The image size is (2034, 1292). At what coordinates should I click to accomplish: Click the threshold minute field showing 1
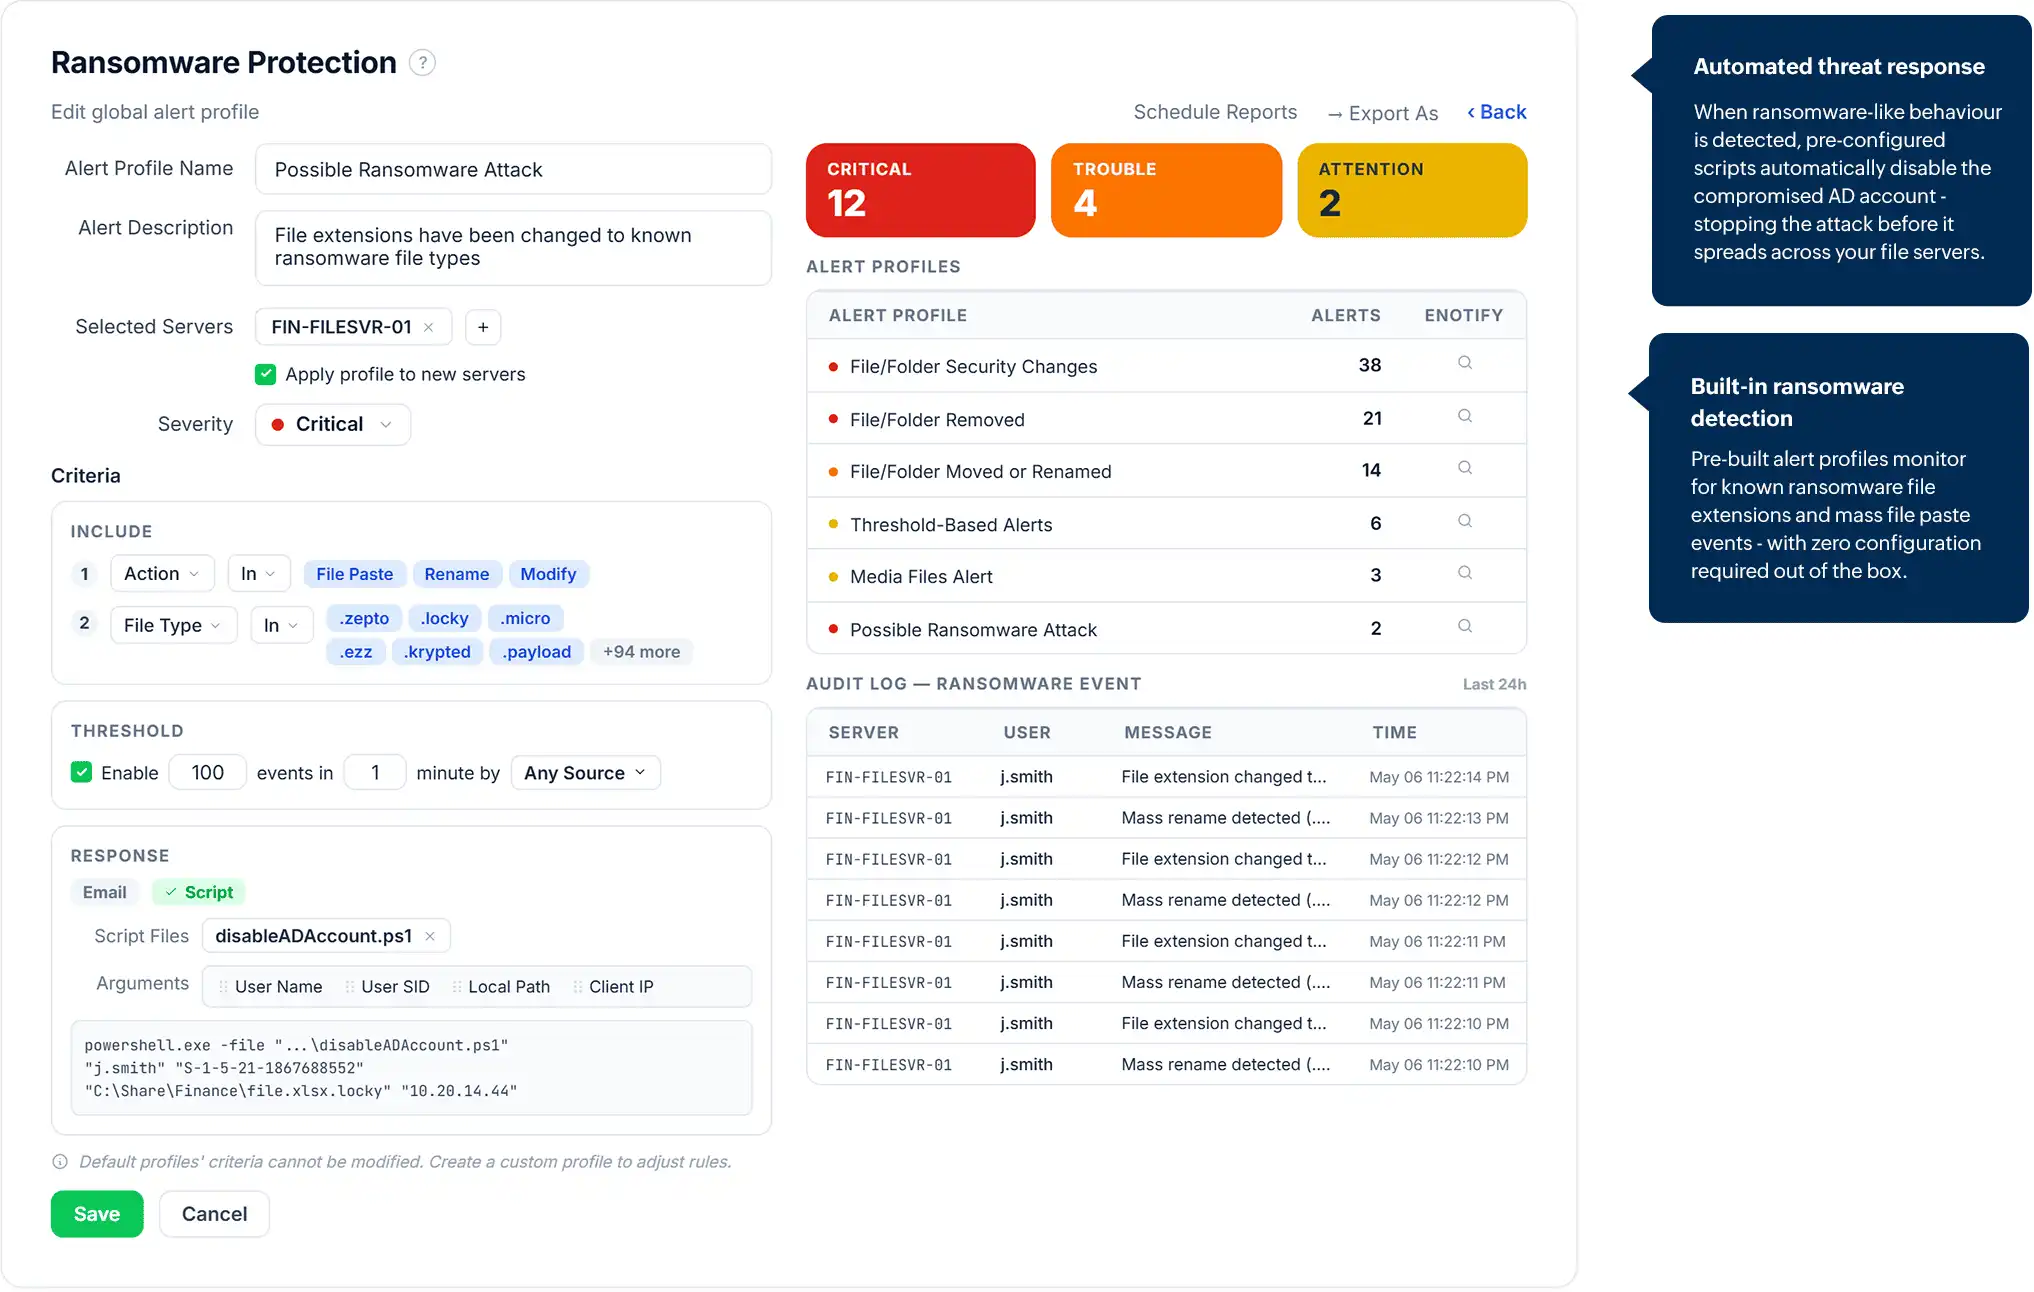[x=375, y=772]
